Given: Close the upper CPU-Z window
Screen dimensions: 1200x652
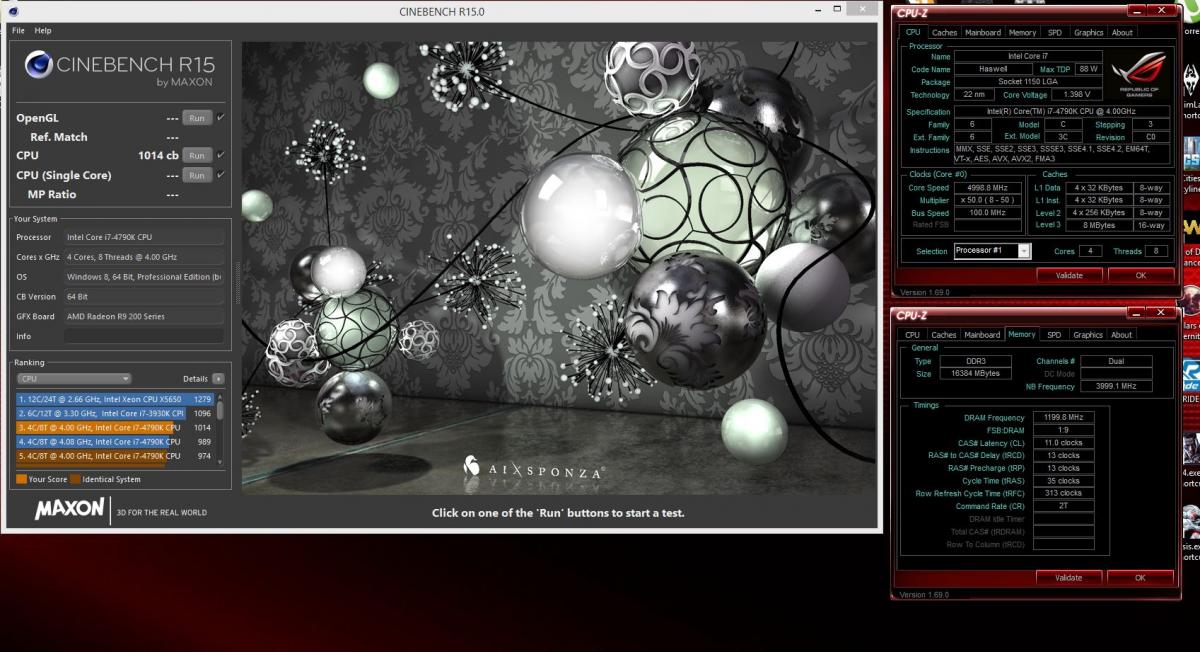Looking at the screenshot, I should click(1163, 11).
